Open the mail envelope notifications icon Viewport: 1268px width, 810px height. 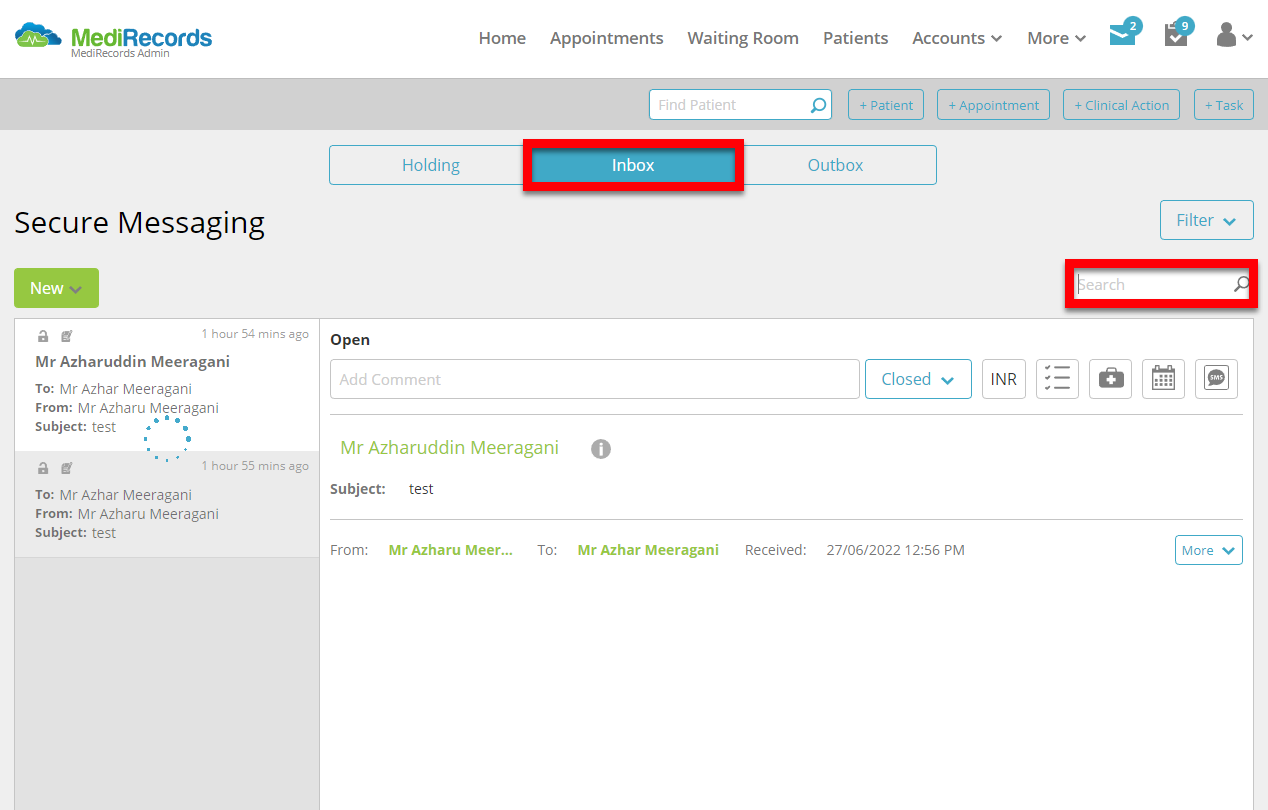[x=1123, y=36]
